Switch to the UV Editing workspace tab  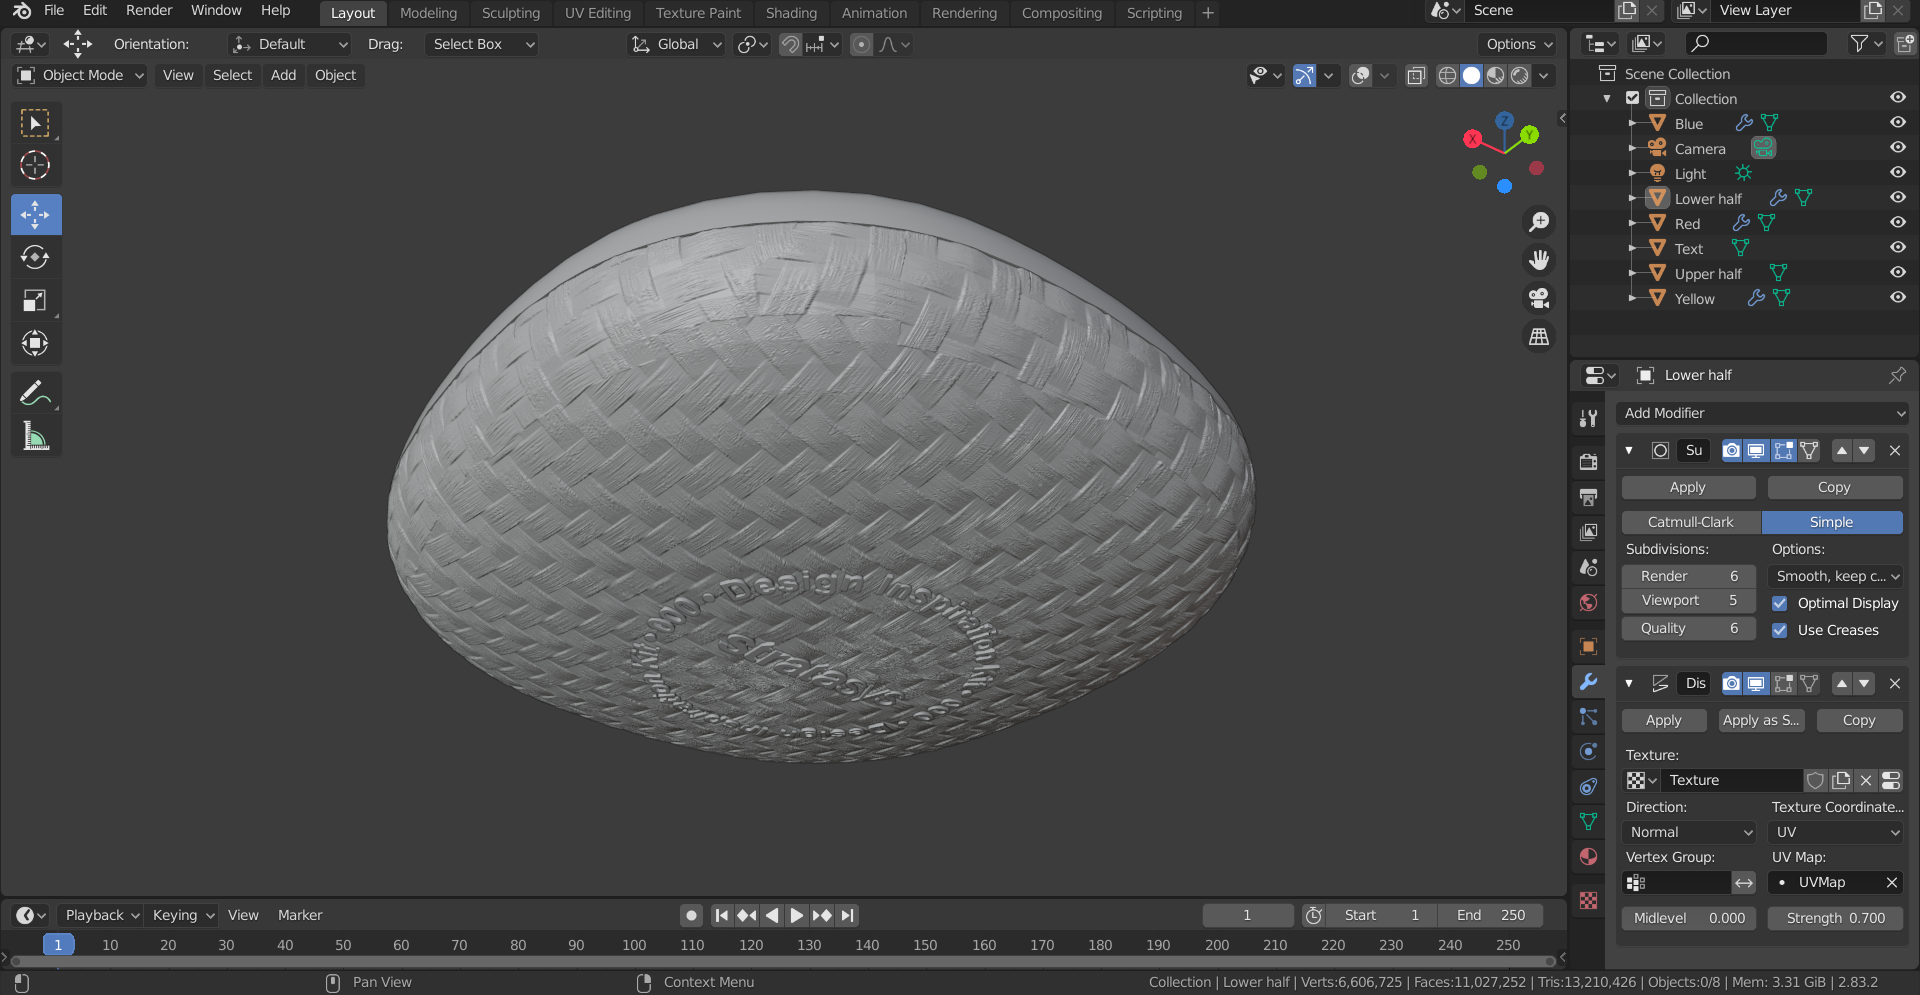pyautogui.click(x=597, y=13)
